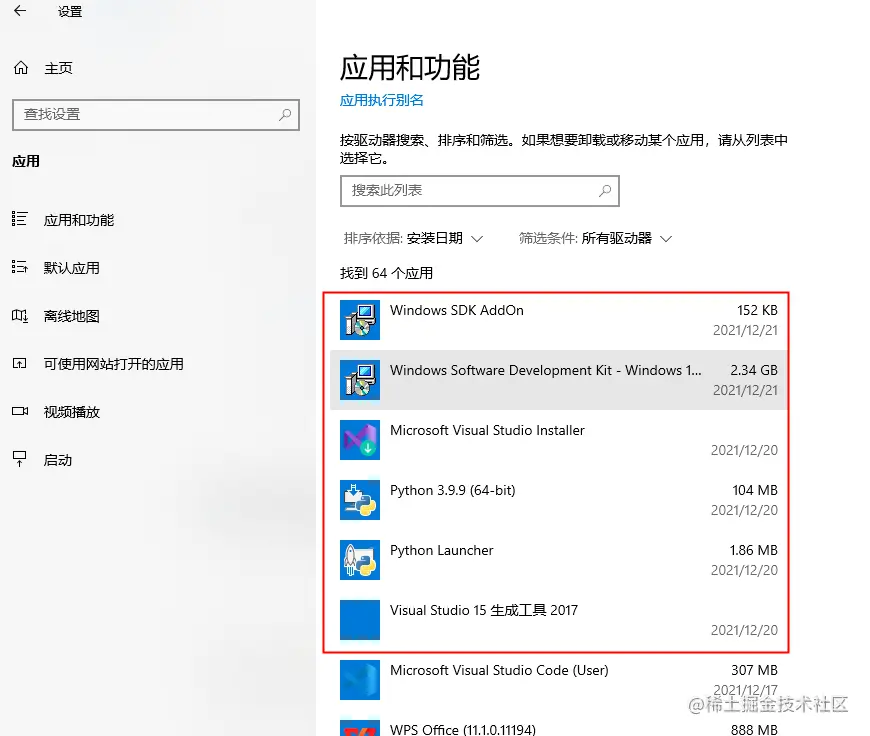Select Windows Software Development Kit entry name
The width and height of the screenshot is (870, 736).
point(545,370)
